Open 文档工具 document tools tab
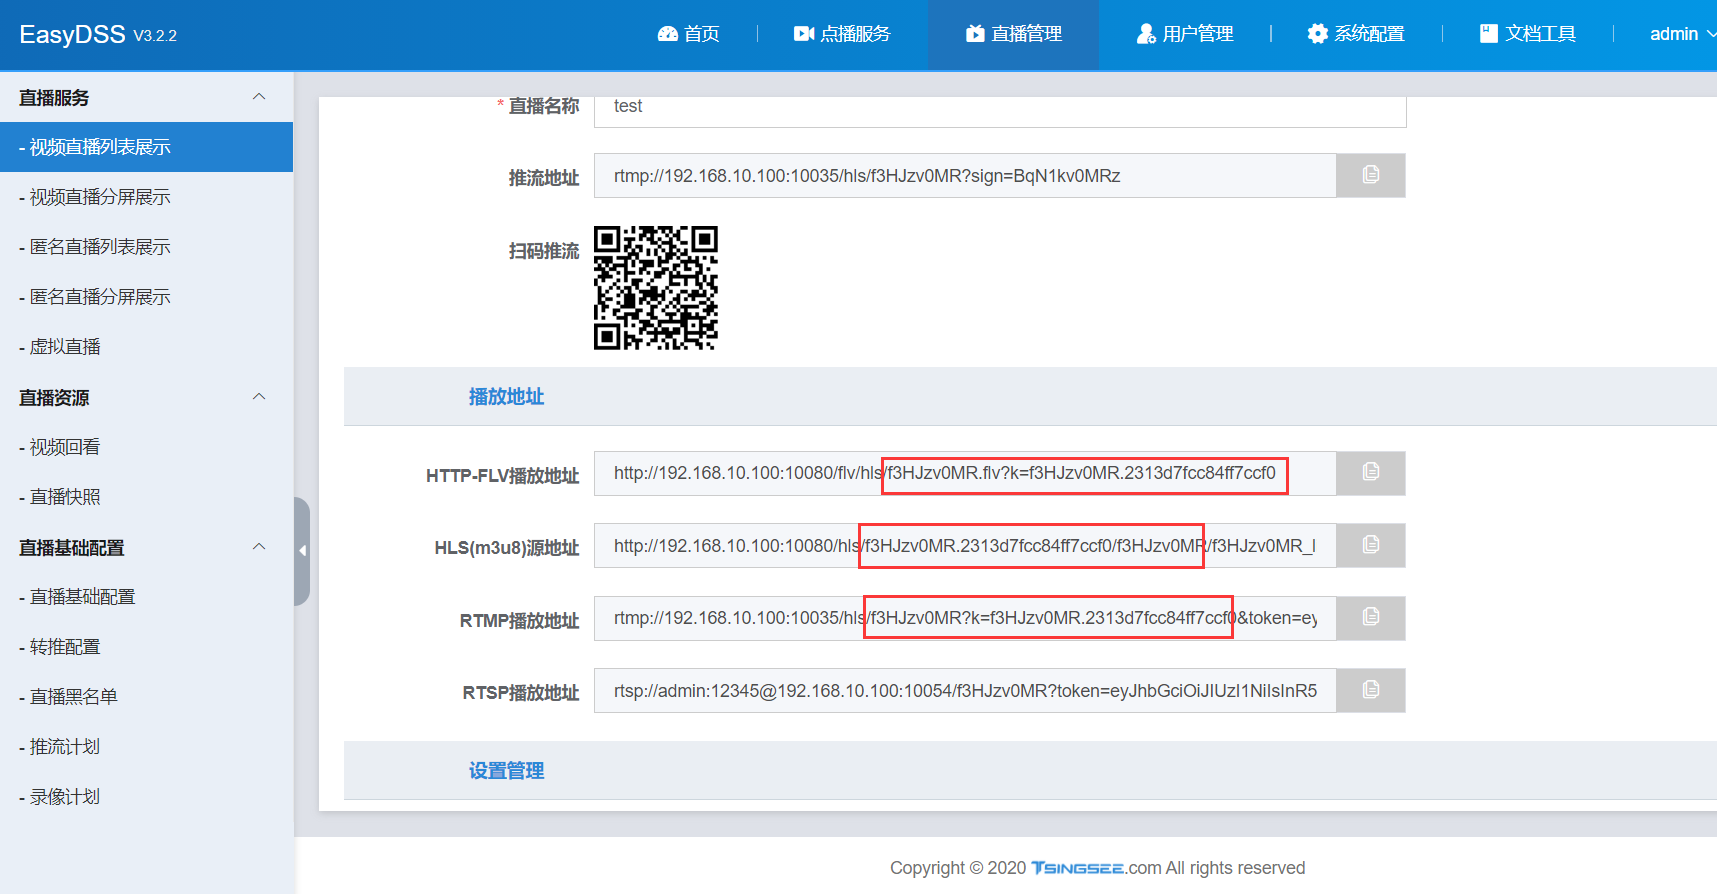Image resolution: width=1717 pixels, height=894 pixels. 1528,34
